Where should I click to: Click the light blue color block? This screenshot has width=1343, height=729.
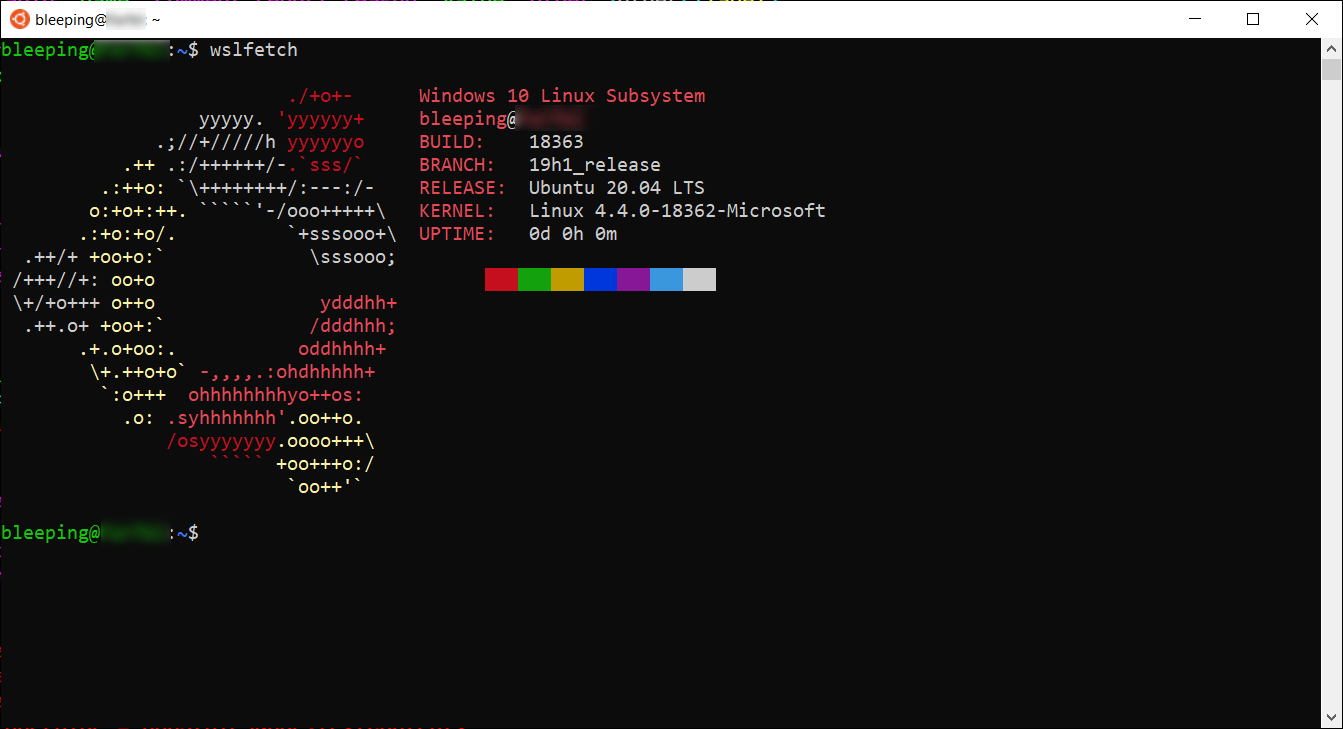click(x=666, y=279)
